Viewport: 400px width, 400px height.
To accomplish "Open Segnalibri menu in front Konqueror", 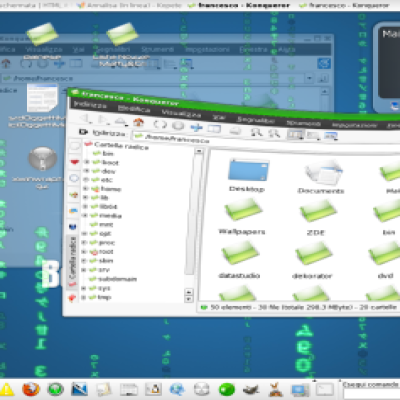I will click(x=256, y=120).
